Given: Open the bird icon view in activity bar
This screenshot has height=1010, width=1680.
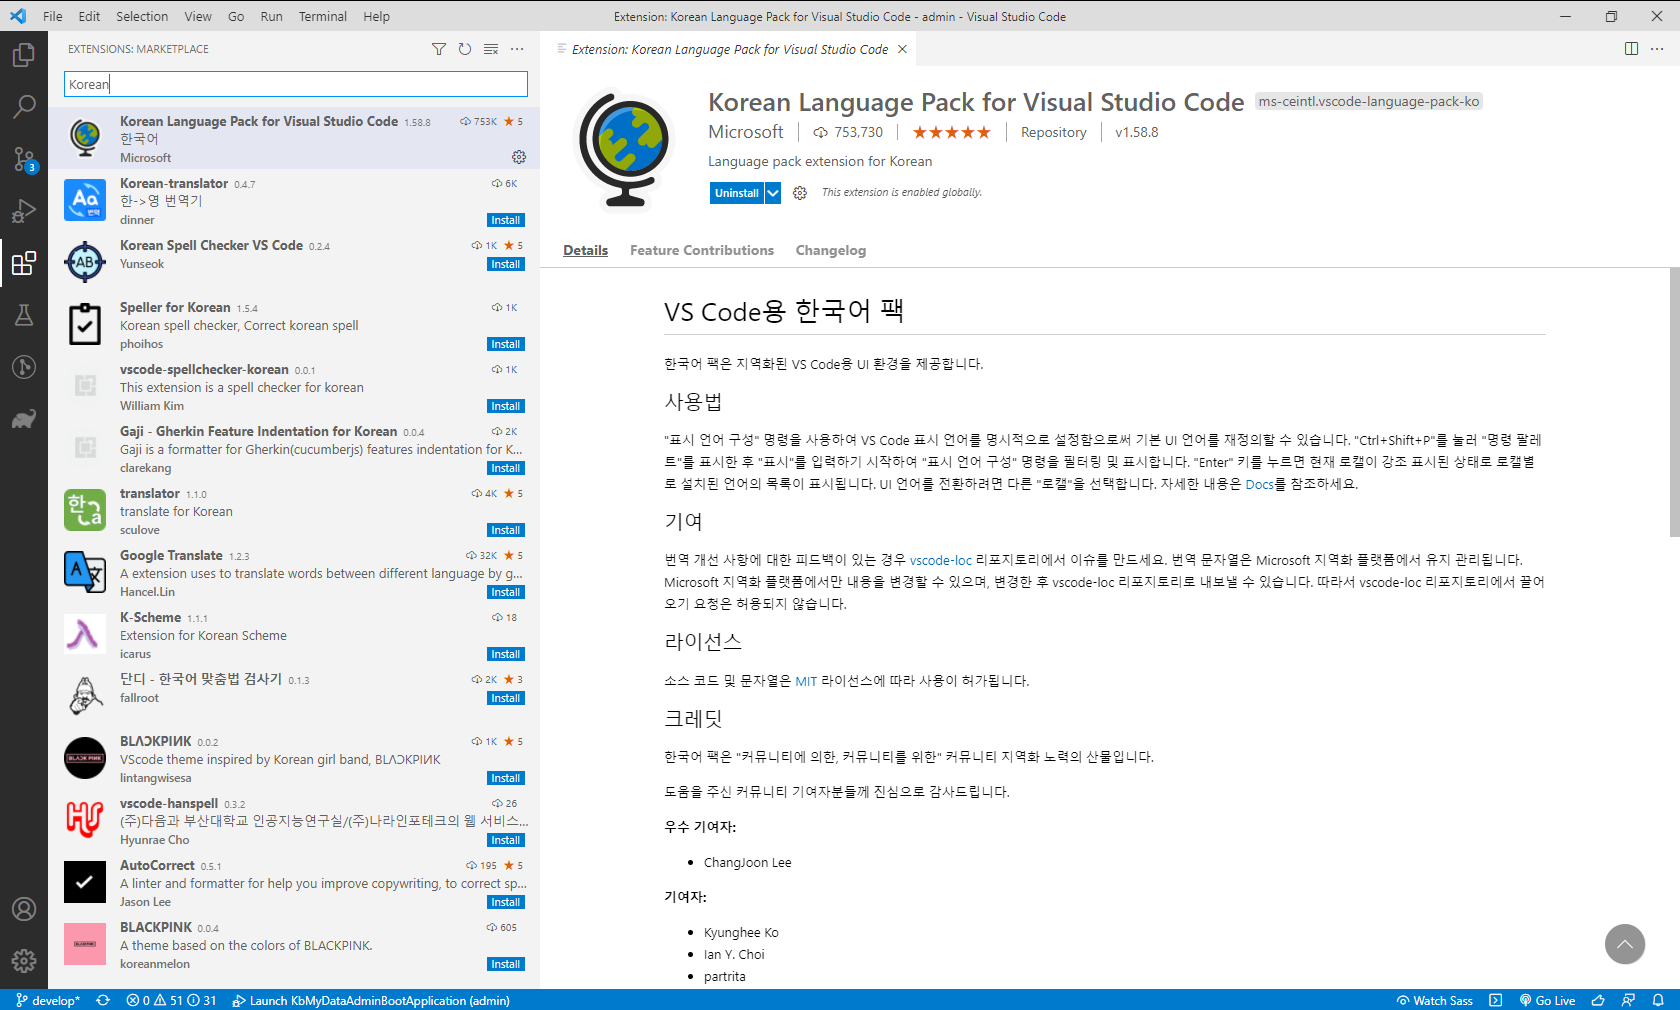Looking at the screenshot, I should [24, 419].
